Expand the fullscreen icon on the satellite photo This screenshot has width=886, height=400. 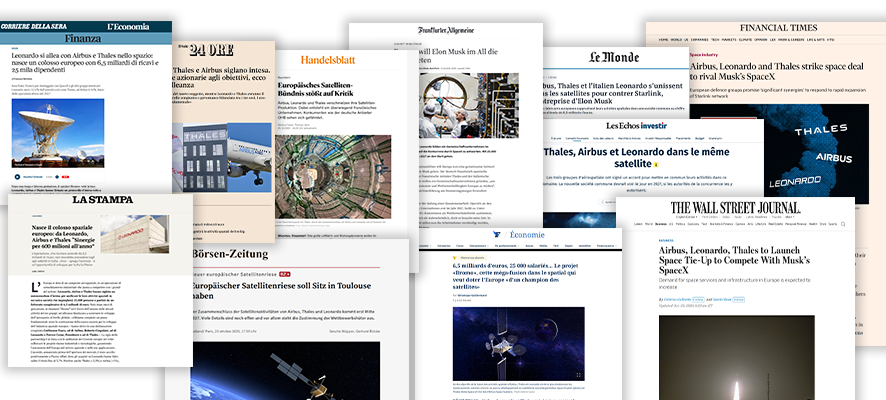(x=578, y=375)
